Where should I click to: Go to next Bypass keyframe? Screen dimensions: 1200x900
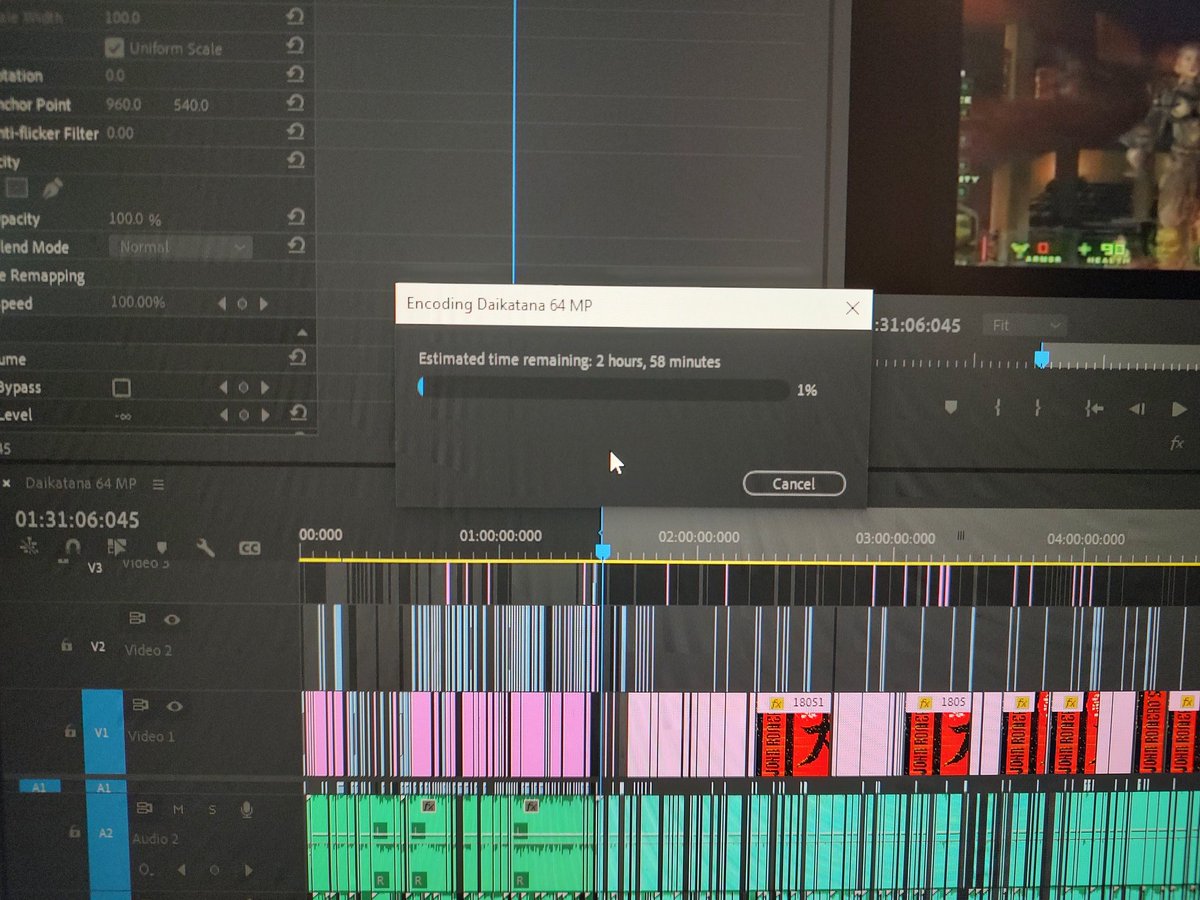[264, 387]
